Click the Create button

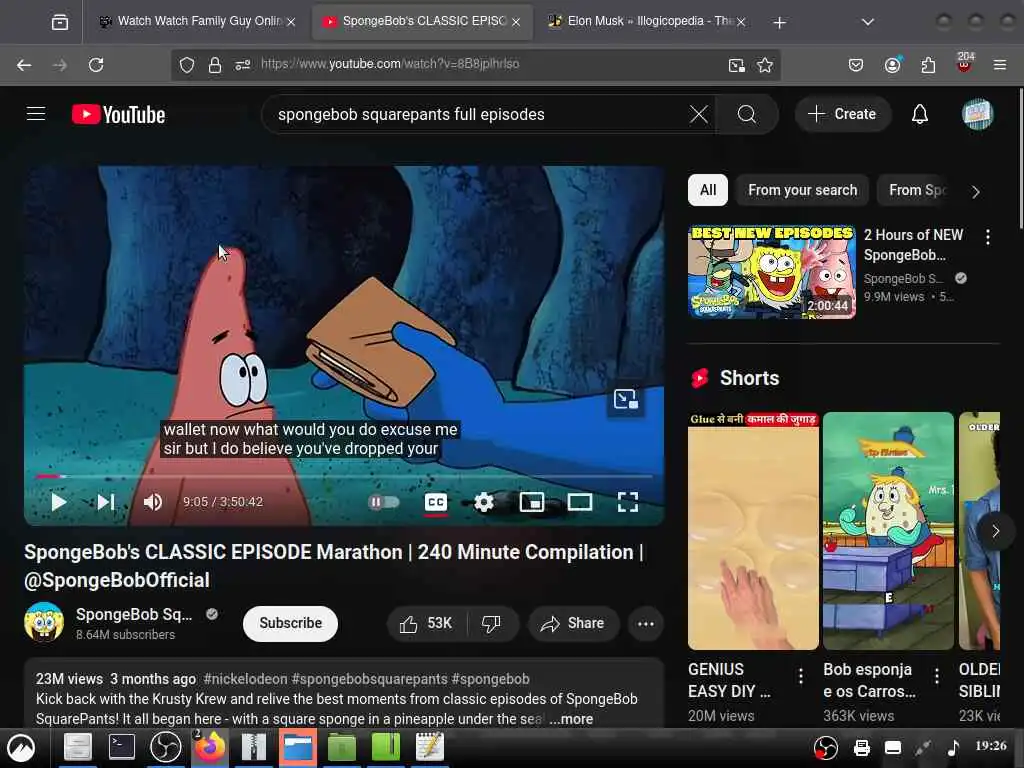point(842,114)
